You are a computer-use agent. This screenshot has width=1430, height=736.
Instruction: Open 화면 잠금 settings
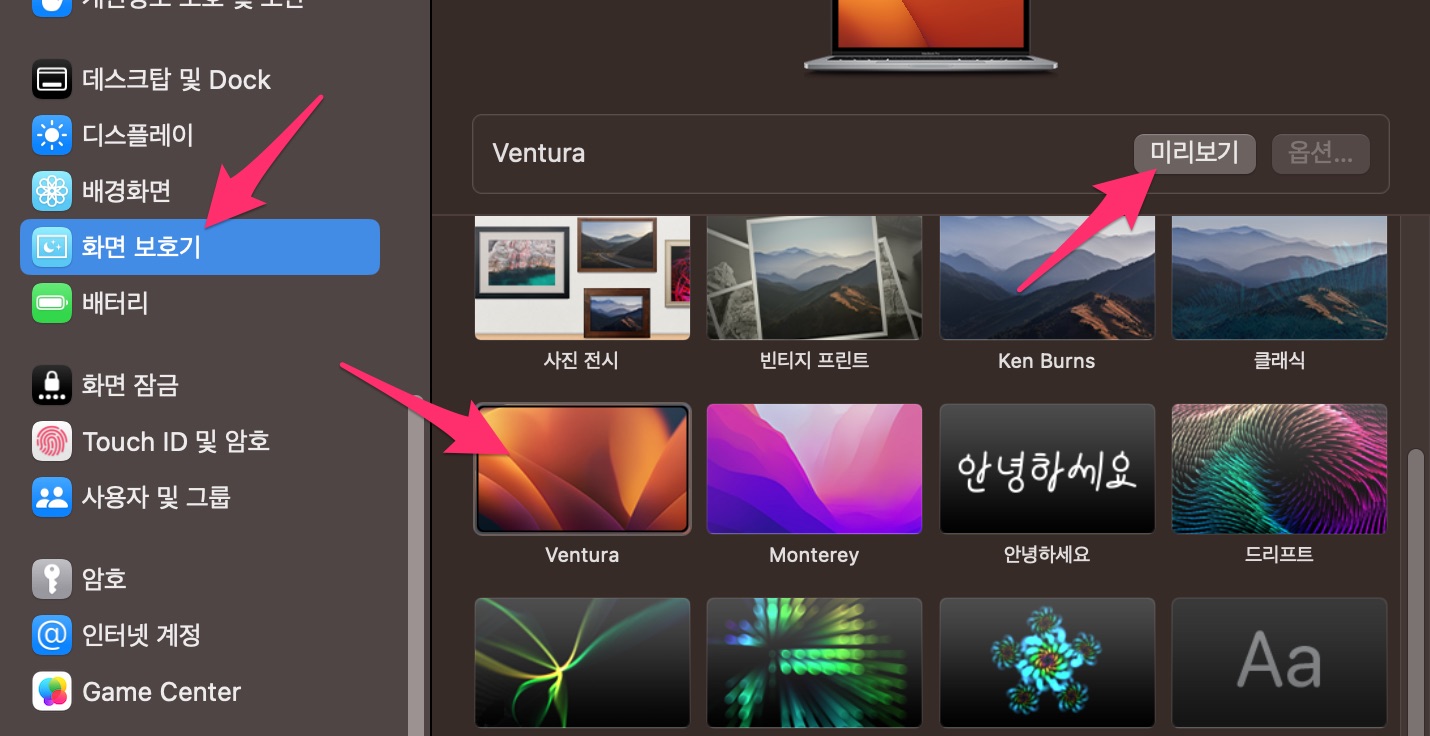coord(200,385)
